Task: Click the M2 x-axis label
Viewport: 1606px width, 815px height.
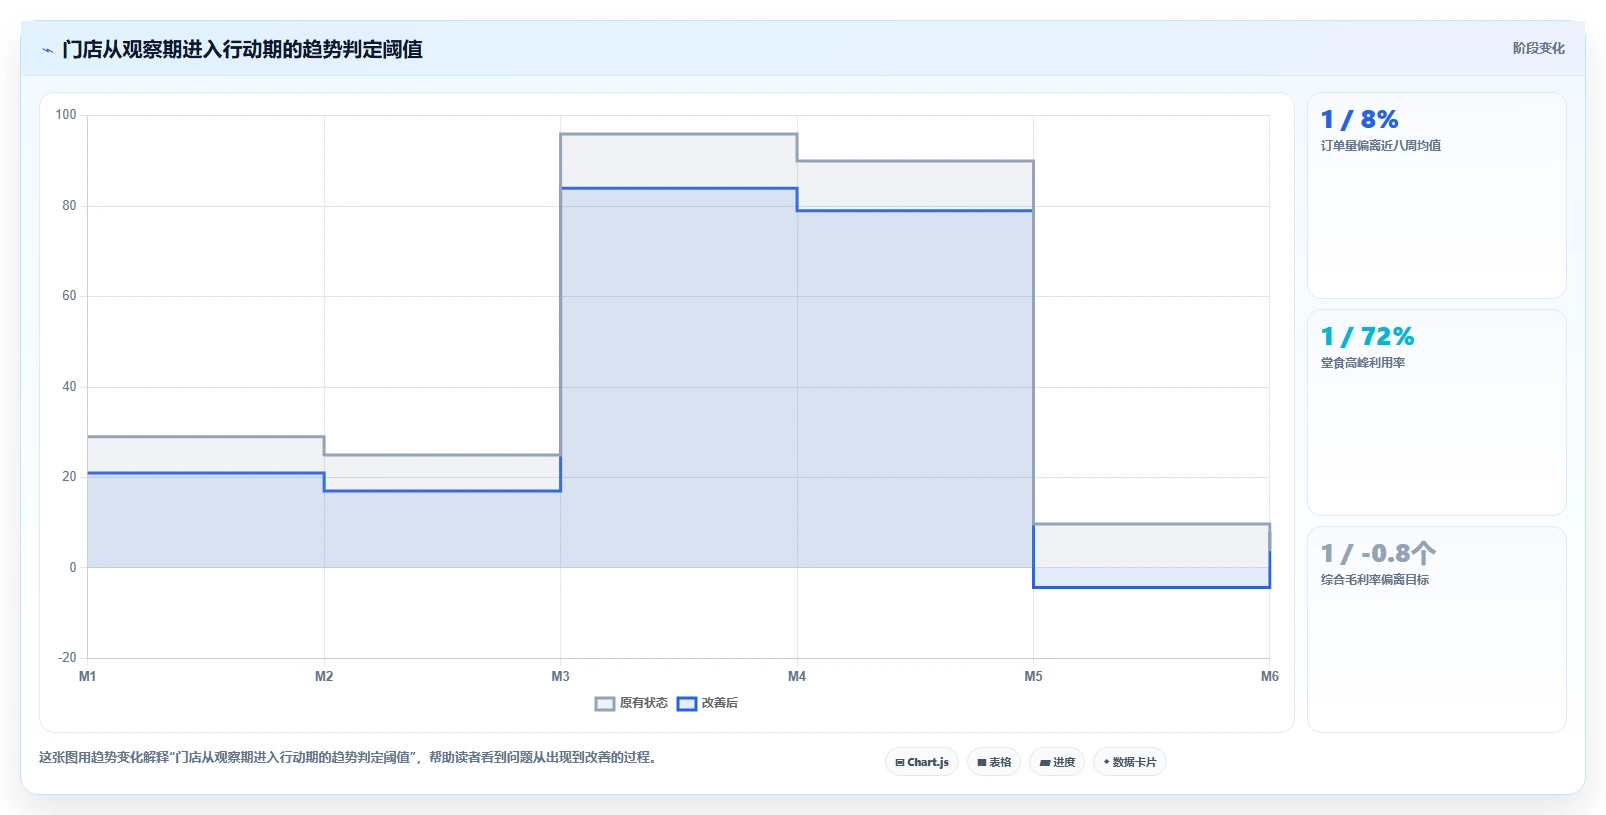Action: 324,677
